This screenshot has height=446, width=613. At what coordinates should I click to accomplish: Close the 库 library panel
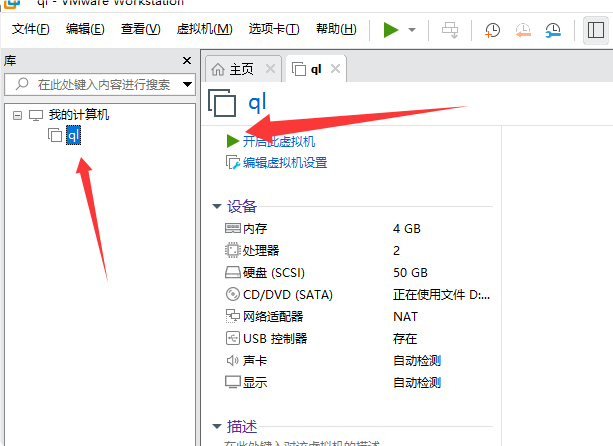pyautogui.click(x=187, y=61)
